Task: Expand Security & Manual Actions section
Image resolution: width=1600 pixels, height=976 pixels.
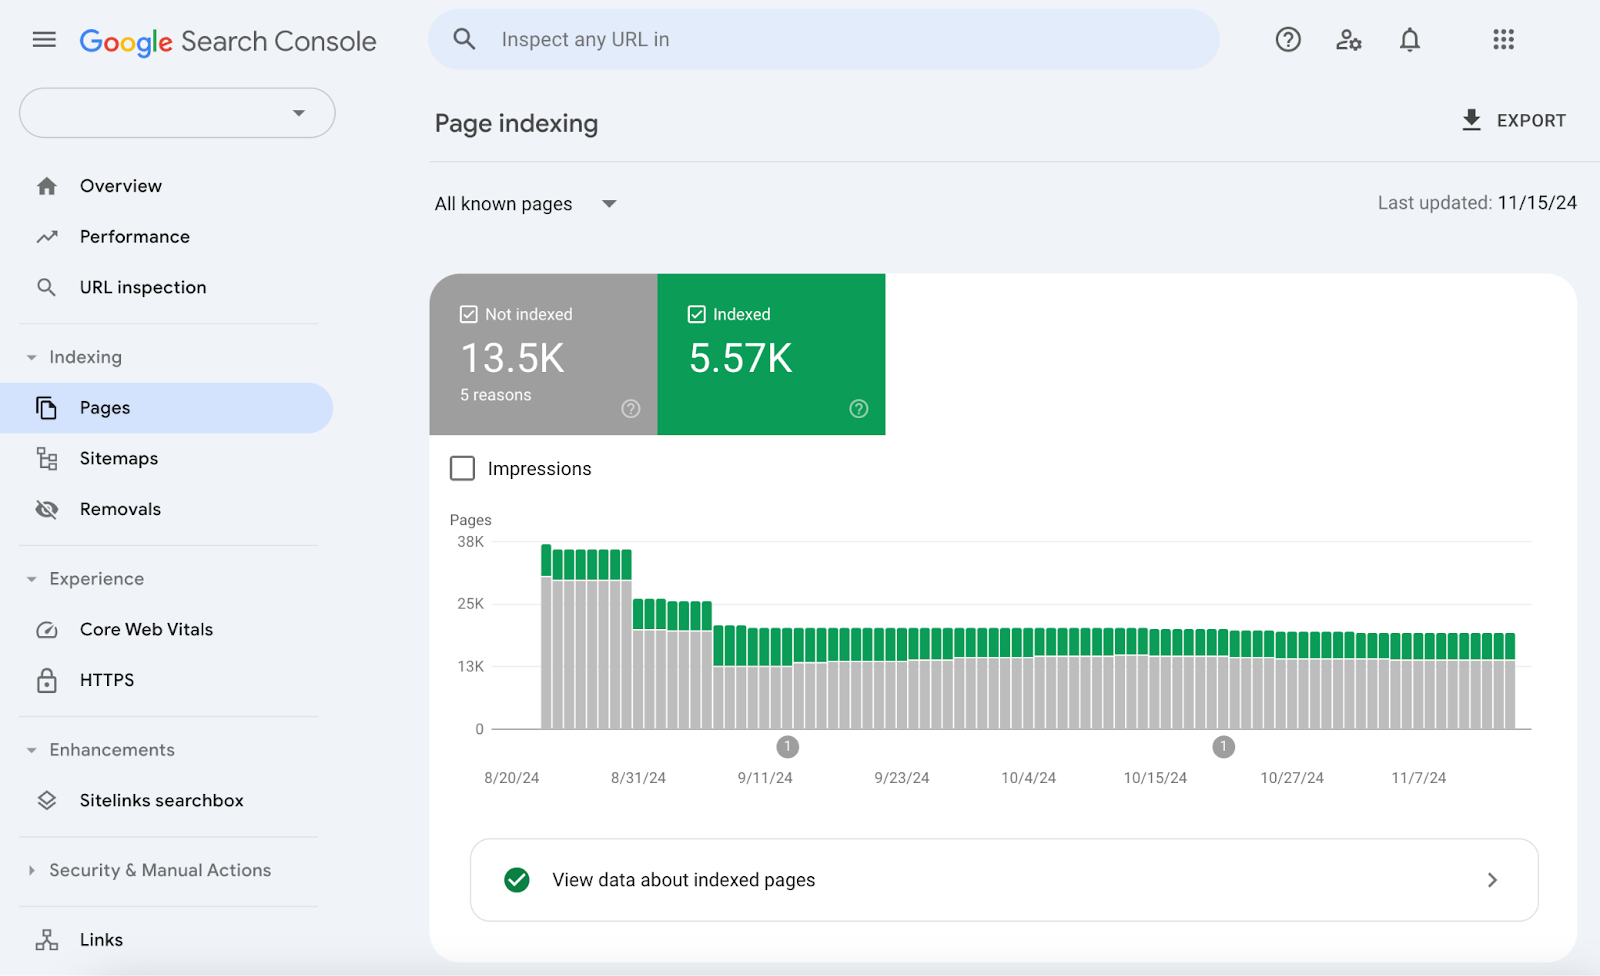Action: point(160,870)
